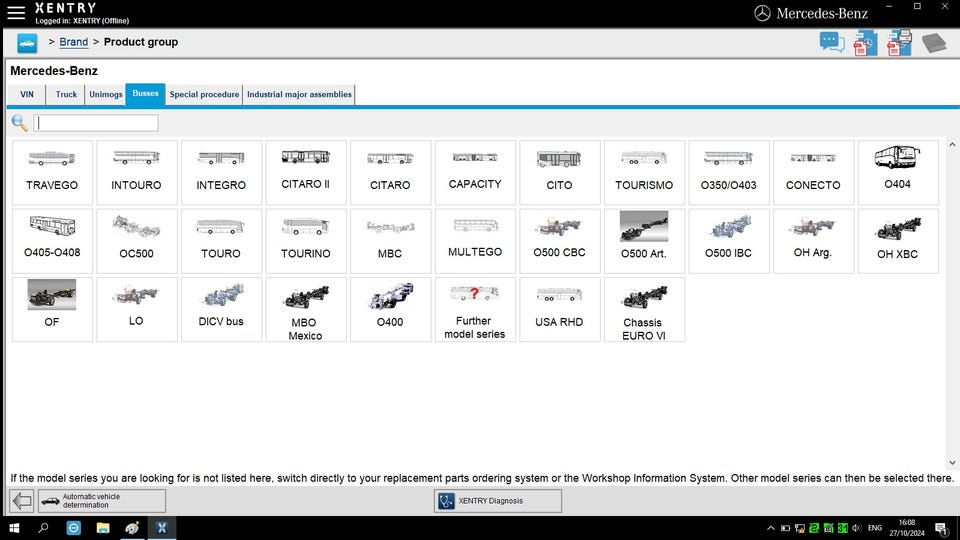The width and height of the screenshot is (960, 540).
Task: Select the INTEGRO bus model
Action: coord(221,172)
